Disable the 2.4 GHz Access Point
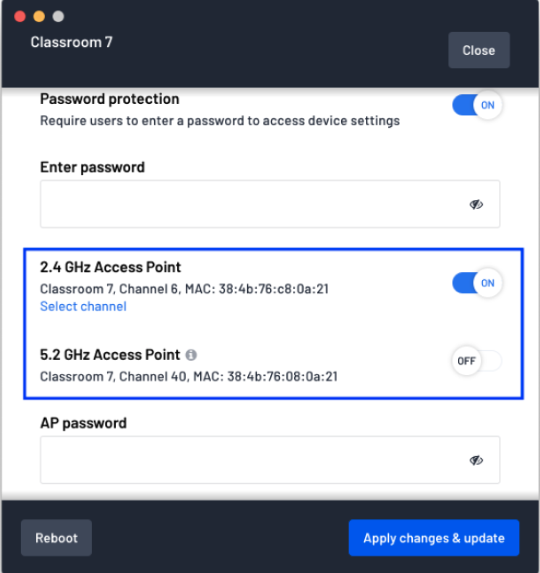This screenshot has height=573, width=540. click(x=477, y=283)
